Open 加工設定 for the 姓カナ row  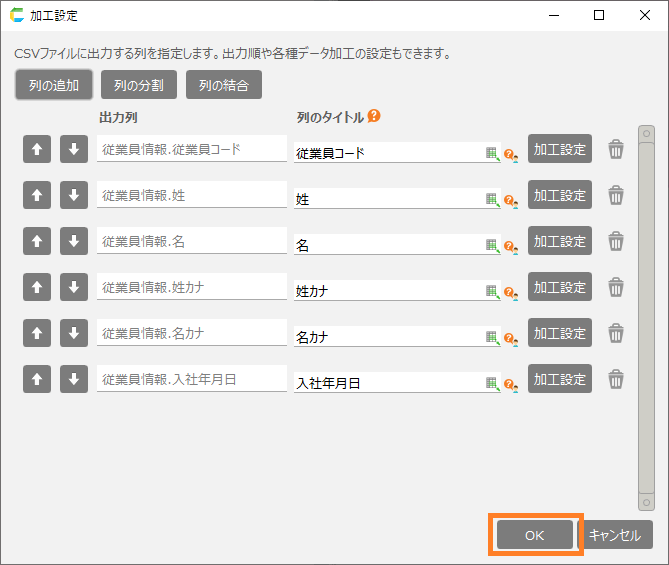click(559, 288)
